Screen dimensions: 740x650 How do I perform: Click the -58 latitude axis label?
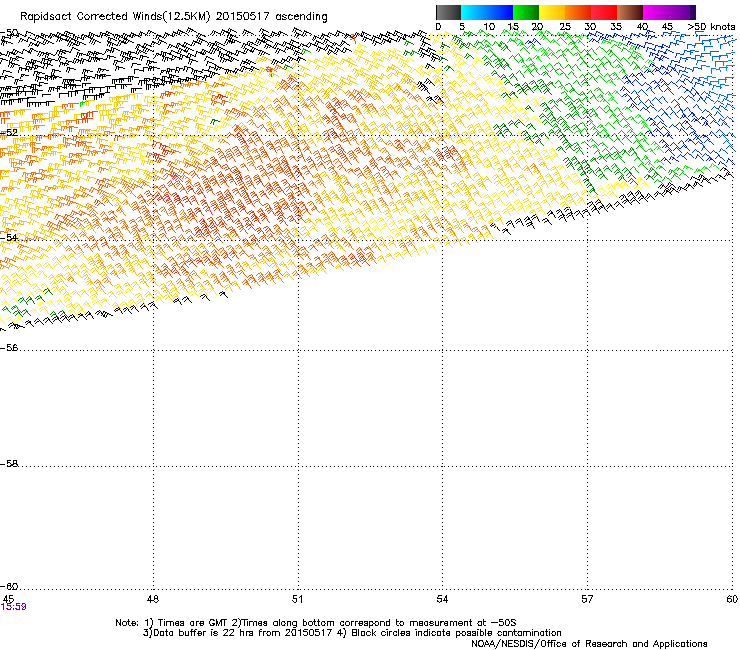click(x=9, y=464)
